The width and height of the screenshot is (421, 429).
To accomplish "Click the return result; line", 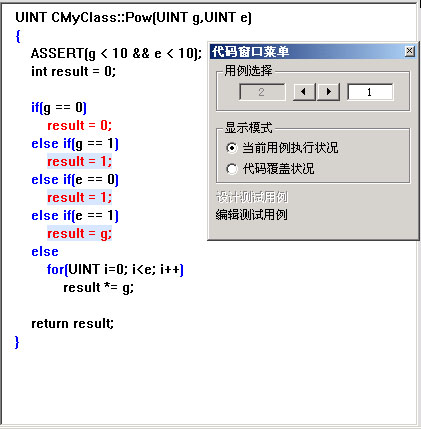I will pyautogui.click(x=72, y=323).
